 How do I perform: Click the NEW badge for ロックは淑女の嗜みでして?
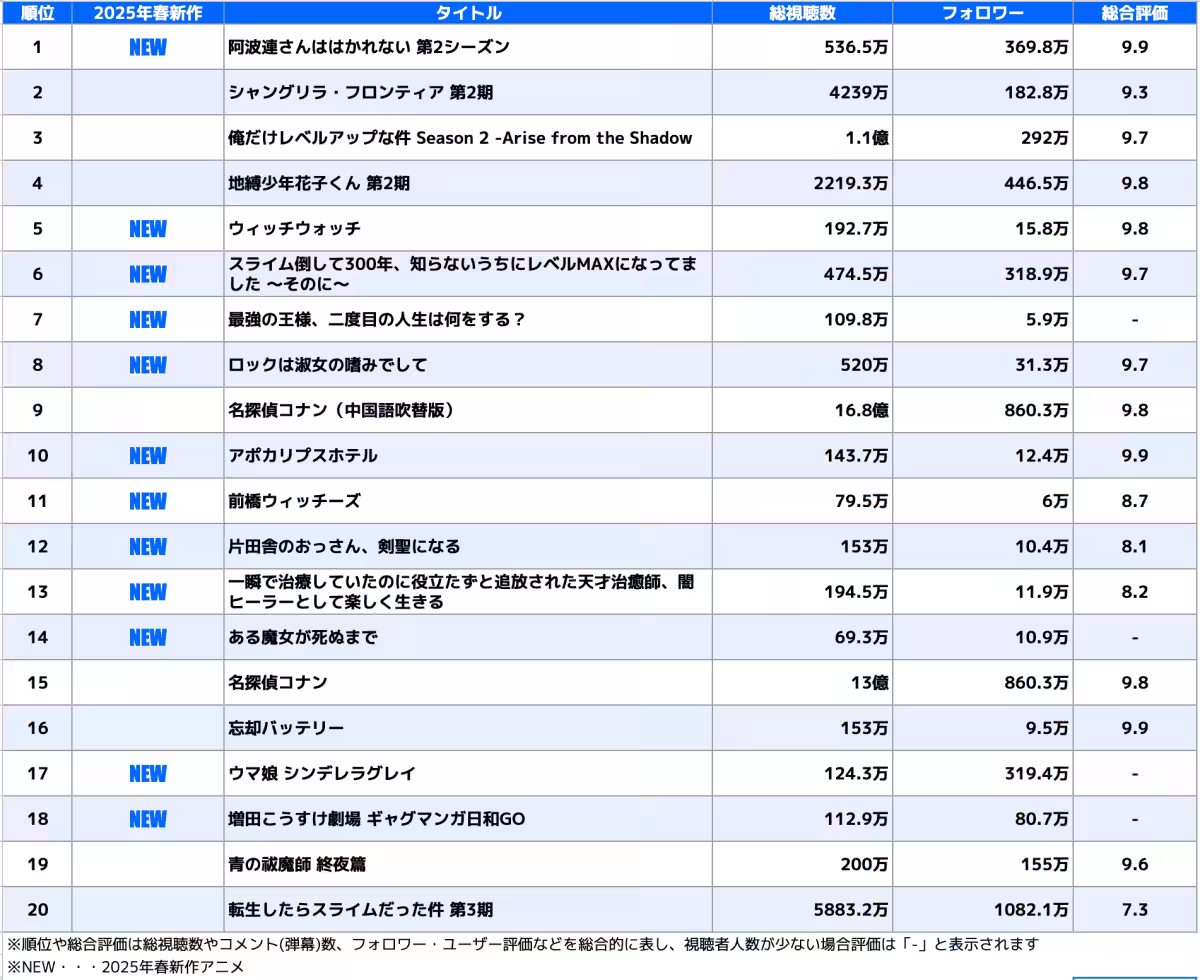click(x=147, y=365)
